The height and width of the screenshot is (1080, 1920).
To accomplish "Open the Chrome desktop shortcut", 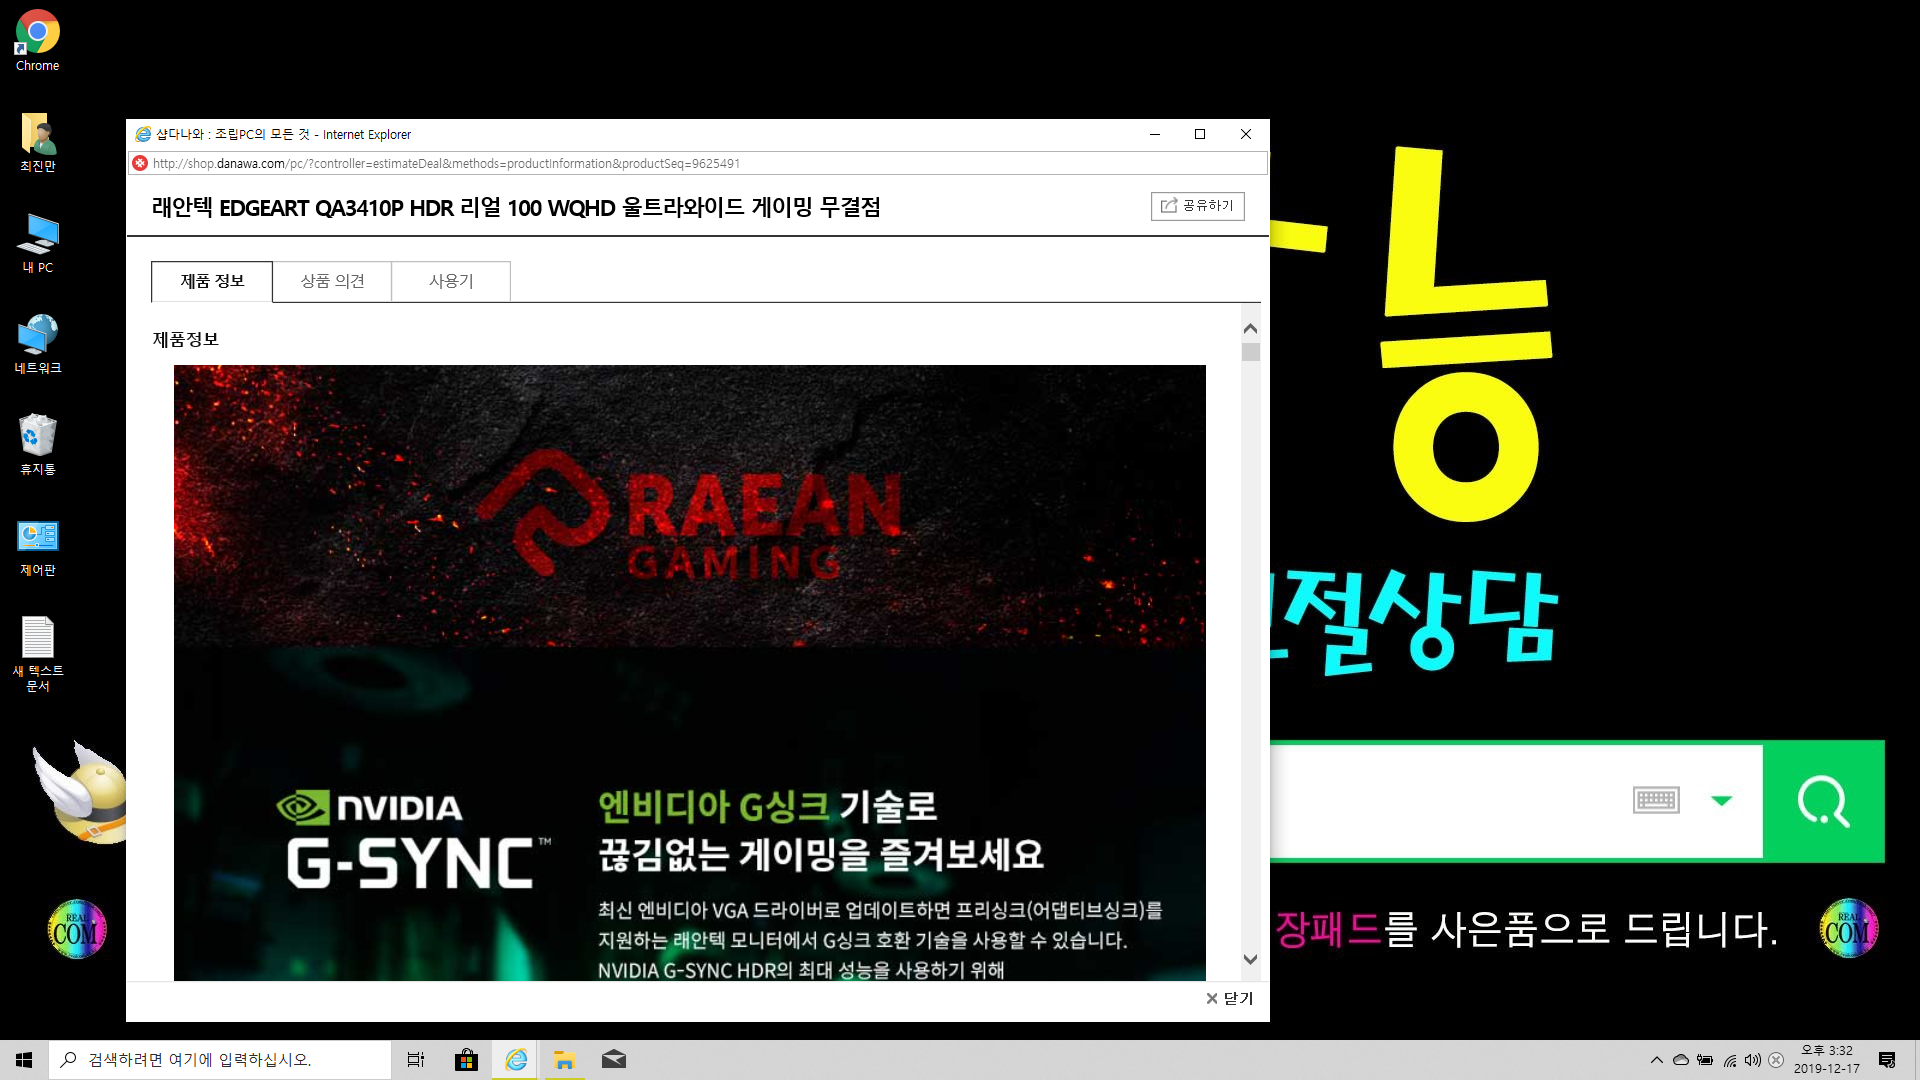I will click(x=37, y=42).
